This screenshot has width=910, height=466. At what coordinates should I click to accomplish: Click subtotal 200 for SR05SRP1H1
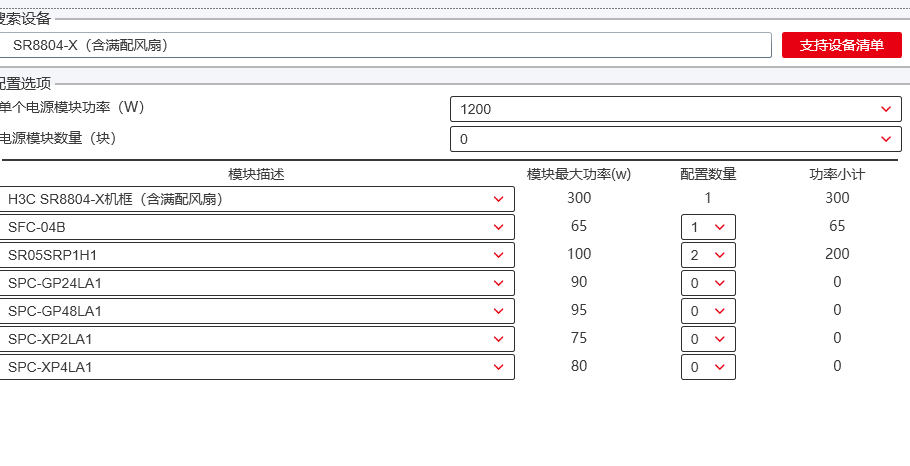837,254
